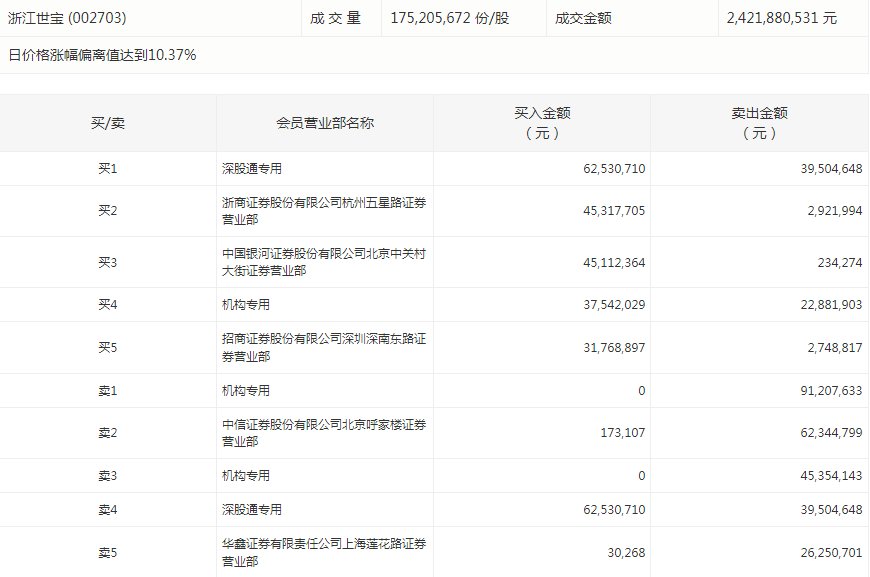Screen dimensions: 870x577
Task: Click the 卖出金额（元） column header
Action: pos(759,123)
